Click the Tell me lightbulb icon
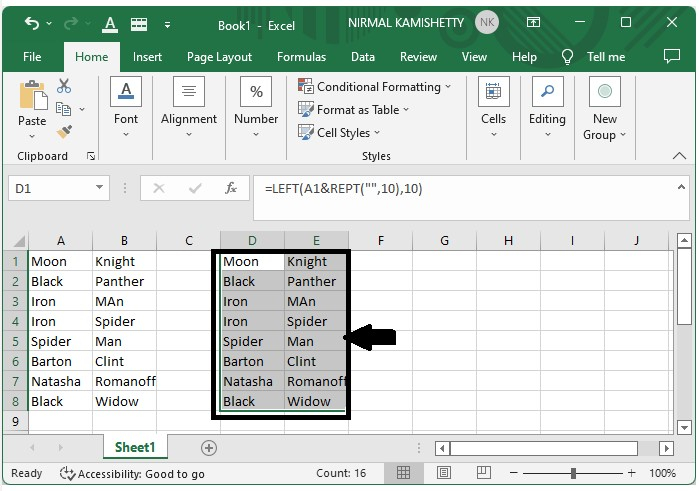The image size is (699, 491). click(568, 57)
